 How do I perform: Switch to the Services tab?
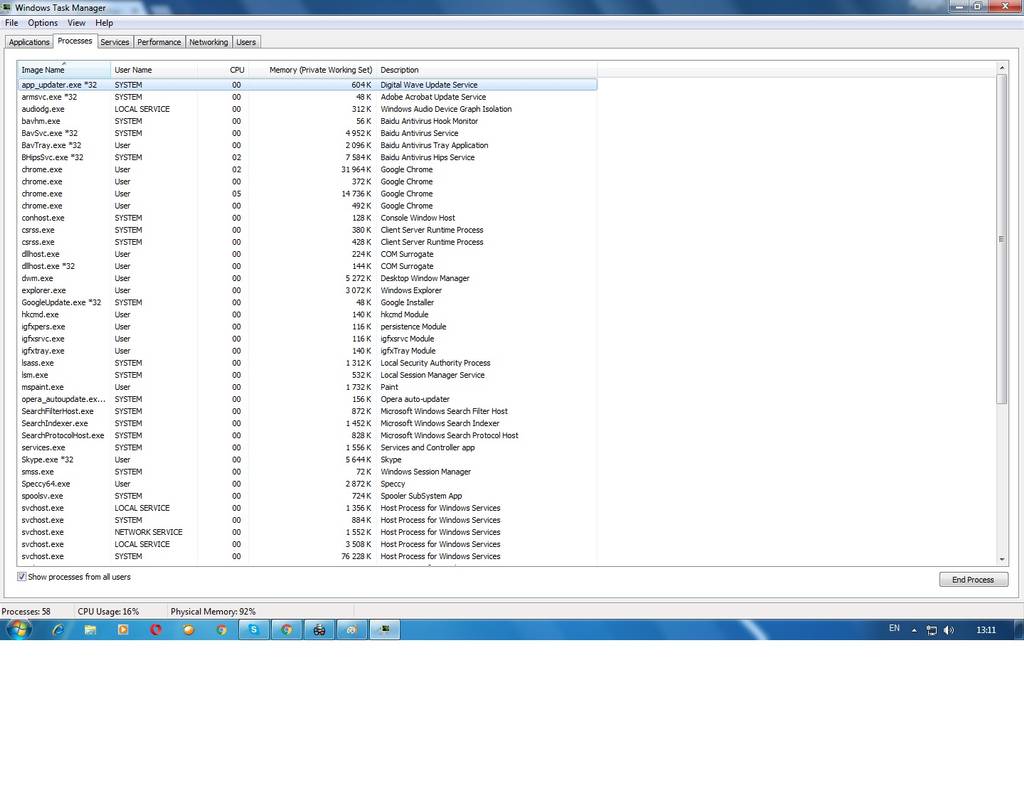coord(114,42)
